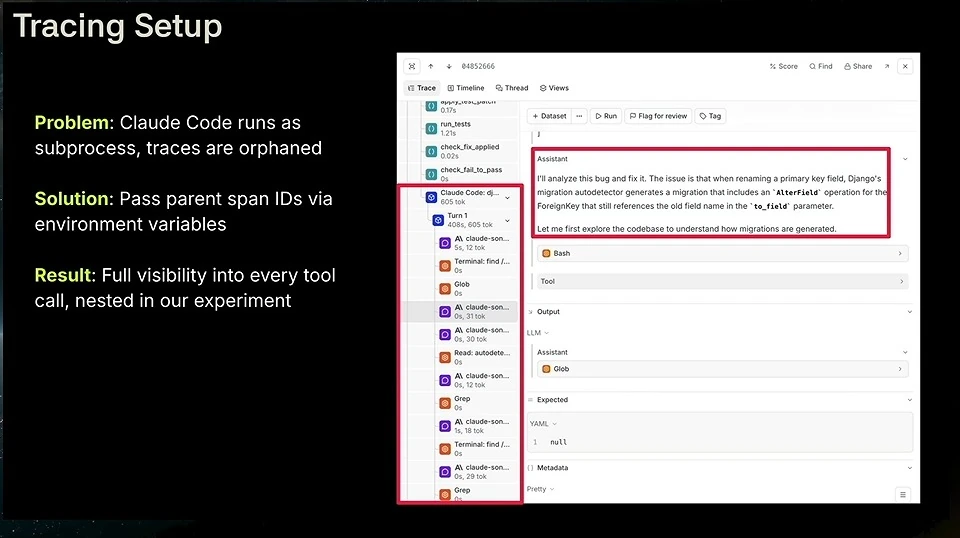Click LLM icon of 1s, 18 tok span
The width and height of the screenshot is (960, 538).
click(x=445, y=426)
